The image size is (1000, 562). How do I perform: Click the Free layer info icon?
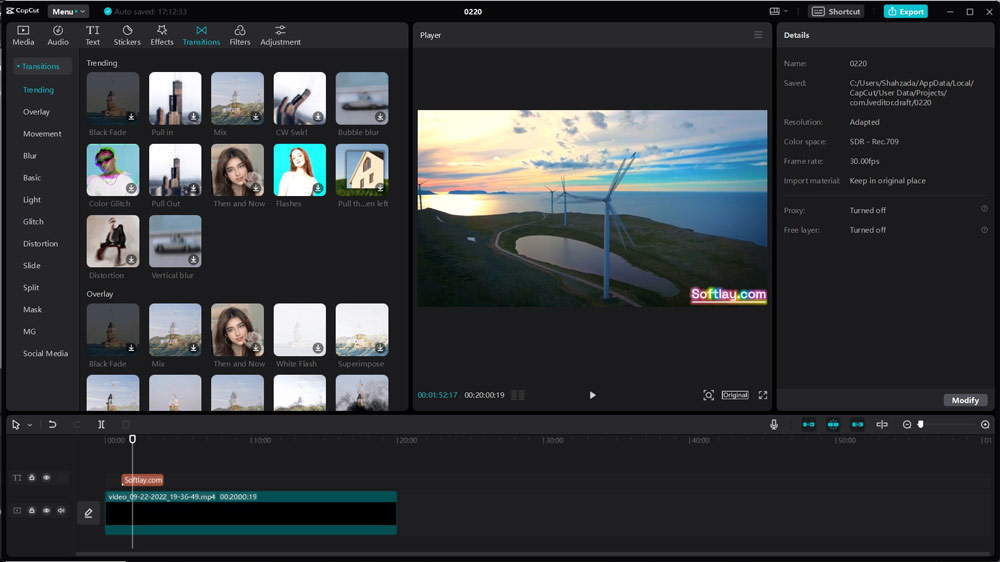[984, 230]
